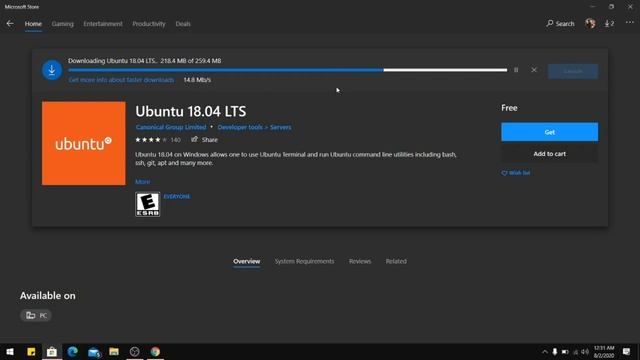640x360 pixels.
Task: Open the Windows Start menu
Action: [x=10, y=351]
